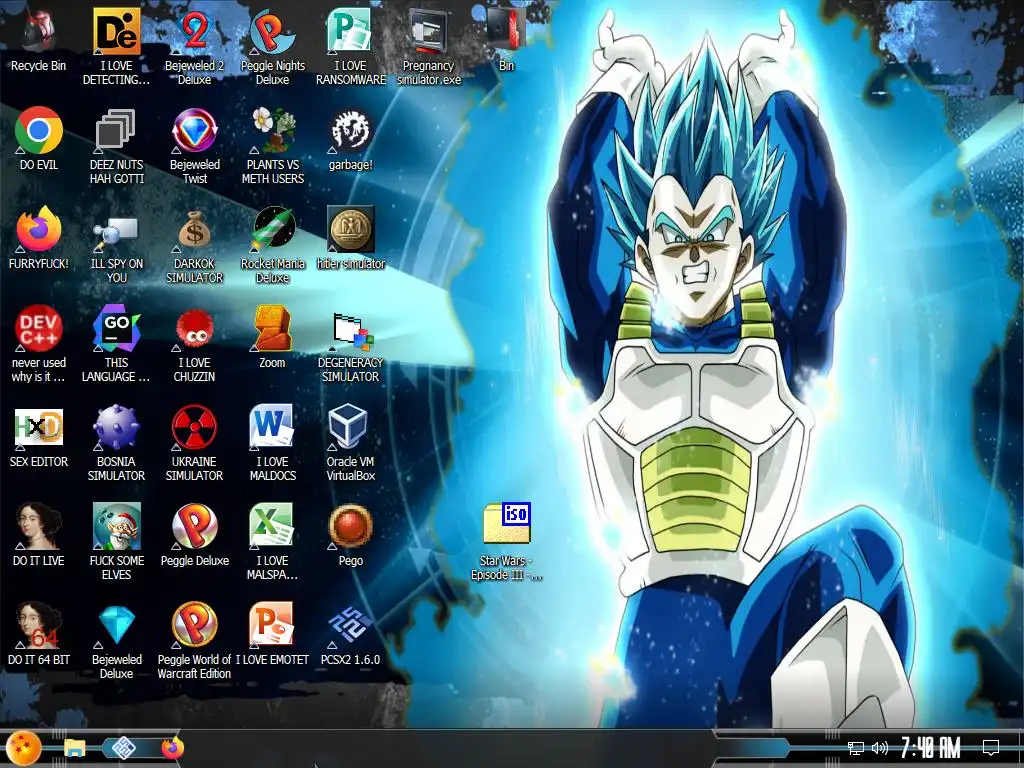
Task: Launch the 'I LOVE CHUZZIN' shortcut
Action: pyautogui.click(x=194, y=330)
